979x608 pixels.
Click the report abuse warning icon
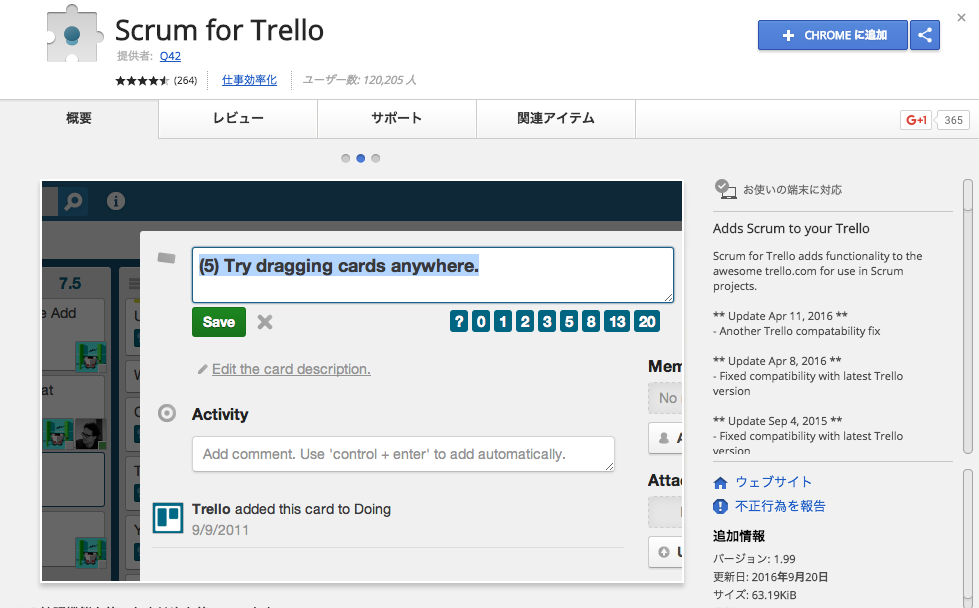[x=720, y=506]
